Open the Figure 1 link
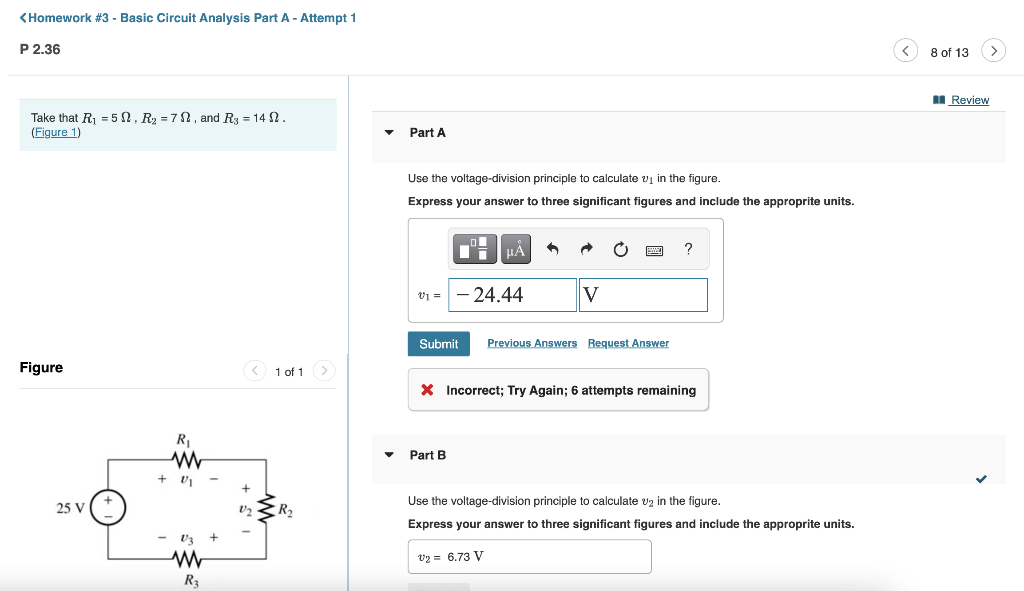The height and width of the screenshot is (591, 1024). click(56, 133)
